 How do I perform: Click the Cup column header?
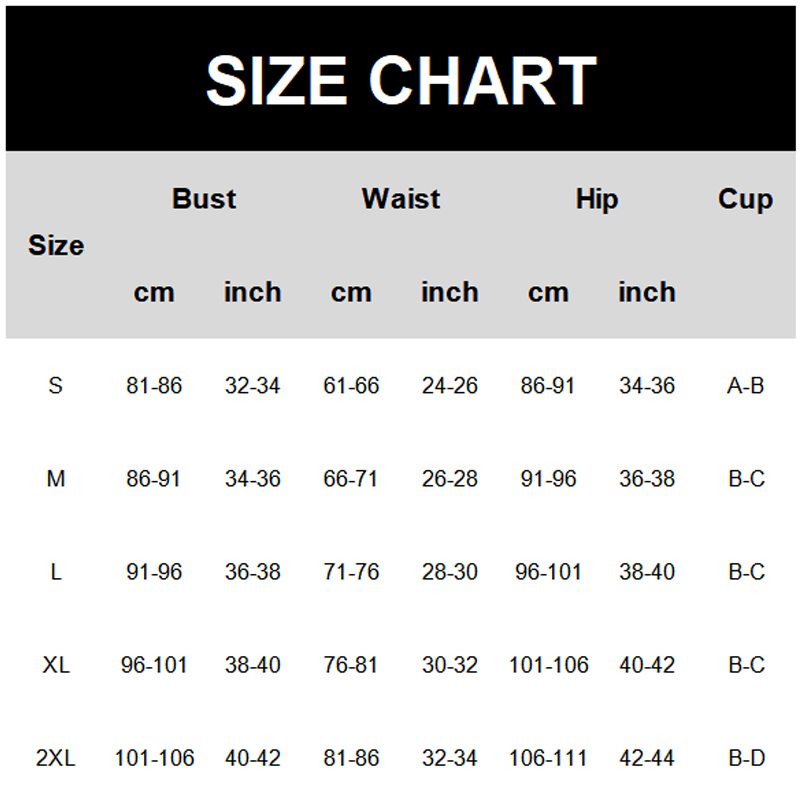tap(745, 199)
